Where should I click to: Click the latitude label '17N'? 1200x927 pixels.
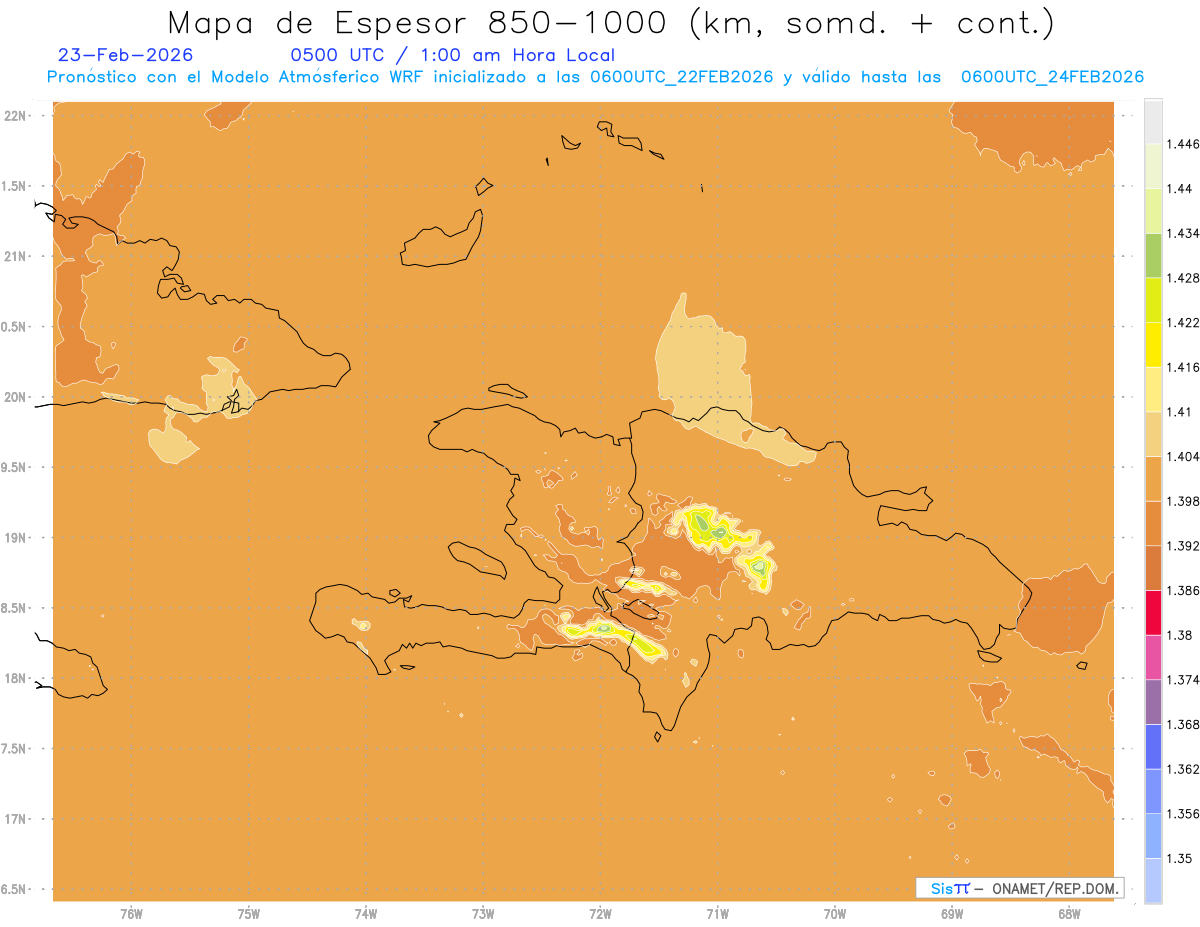point(17,819)
